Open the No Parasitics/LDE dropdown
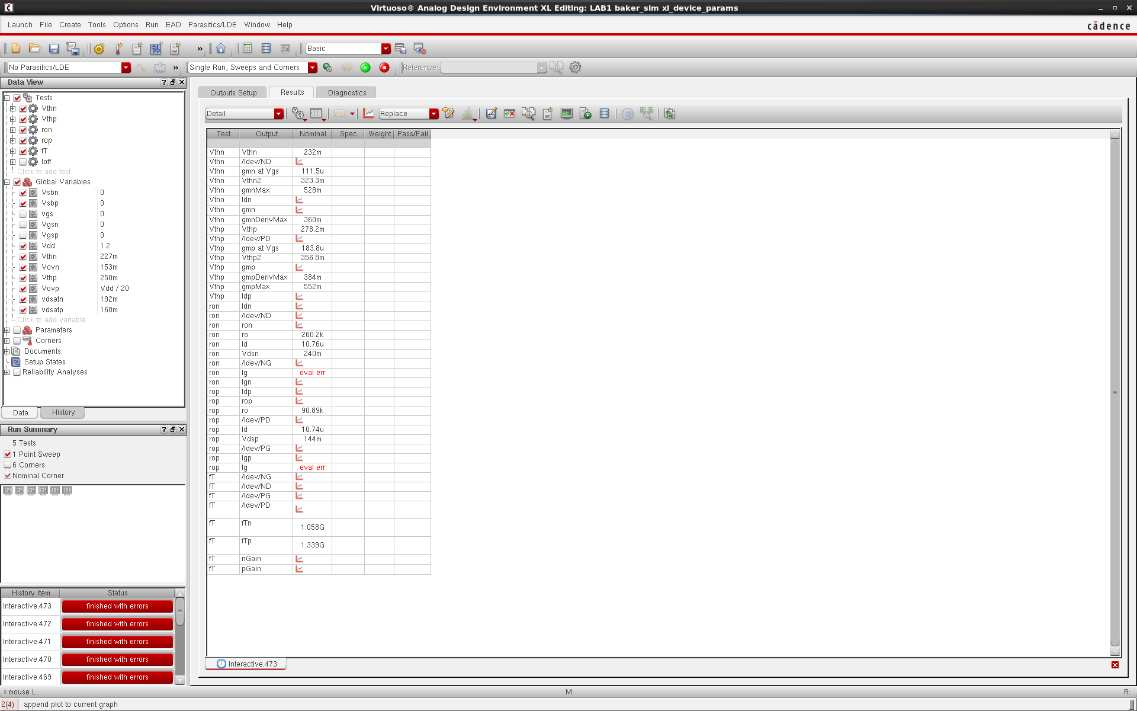Screen dimensions: 1137x711 point(126,67)
